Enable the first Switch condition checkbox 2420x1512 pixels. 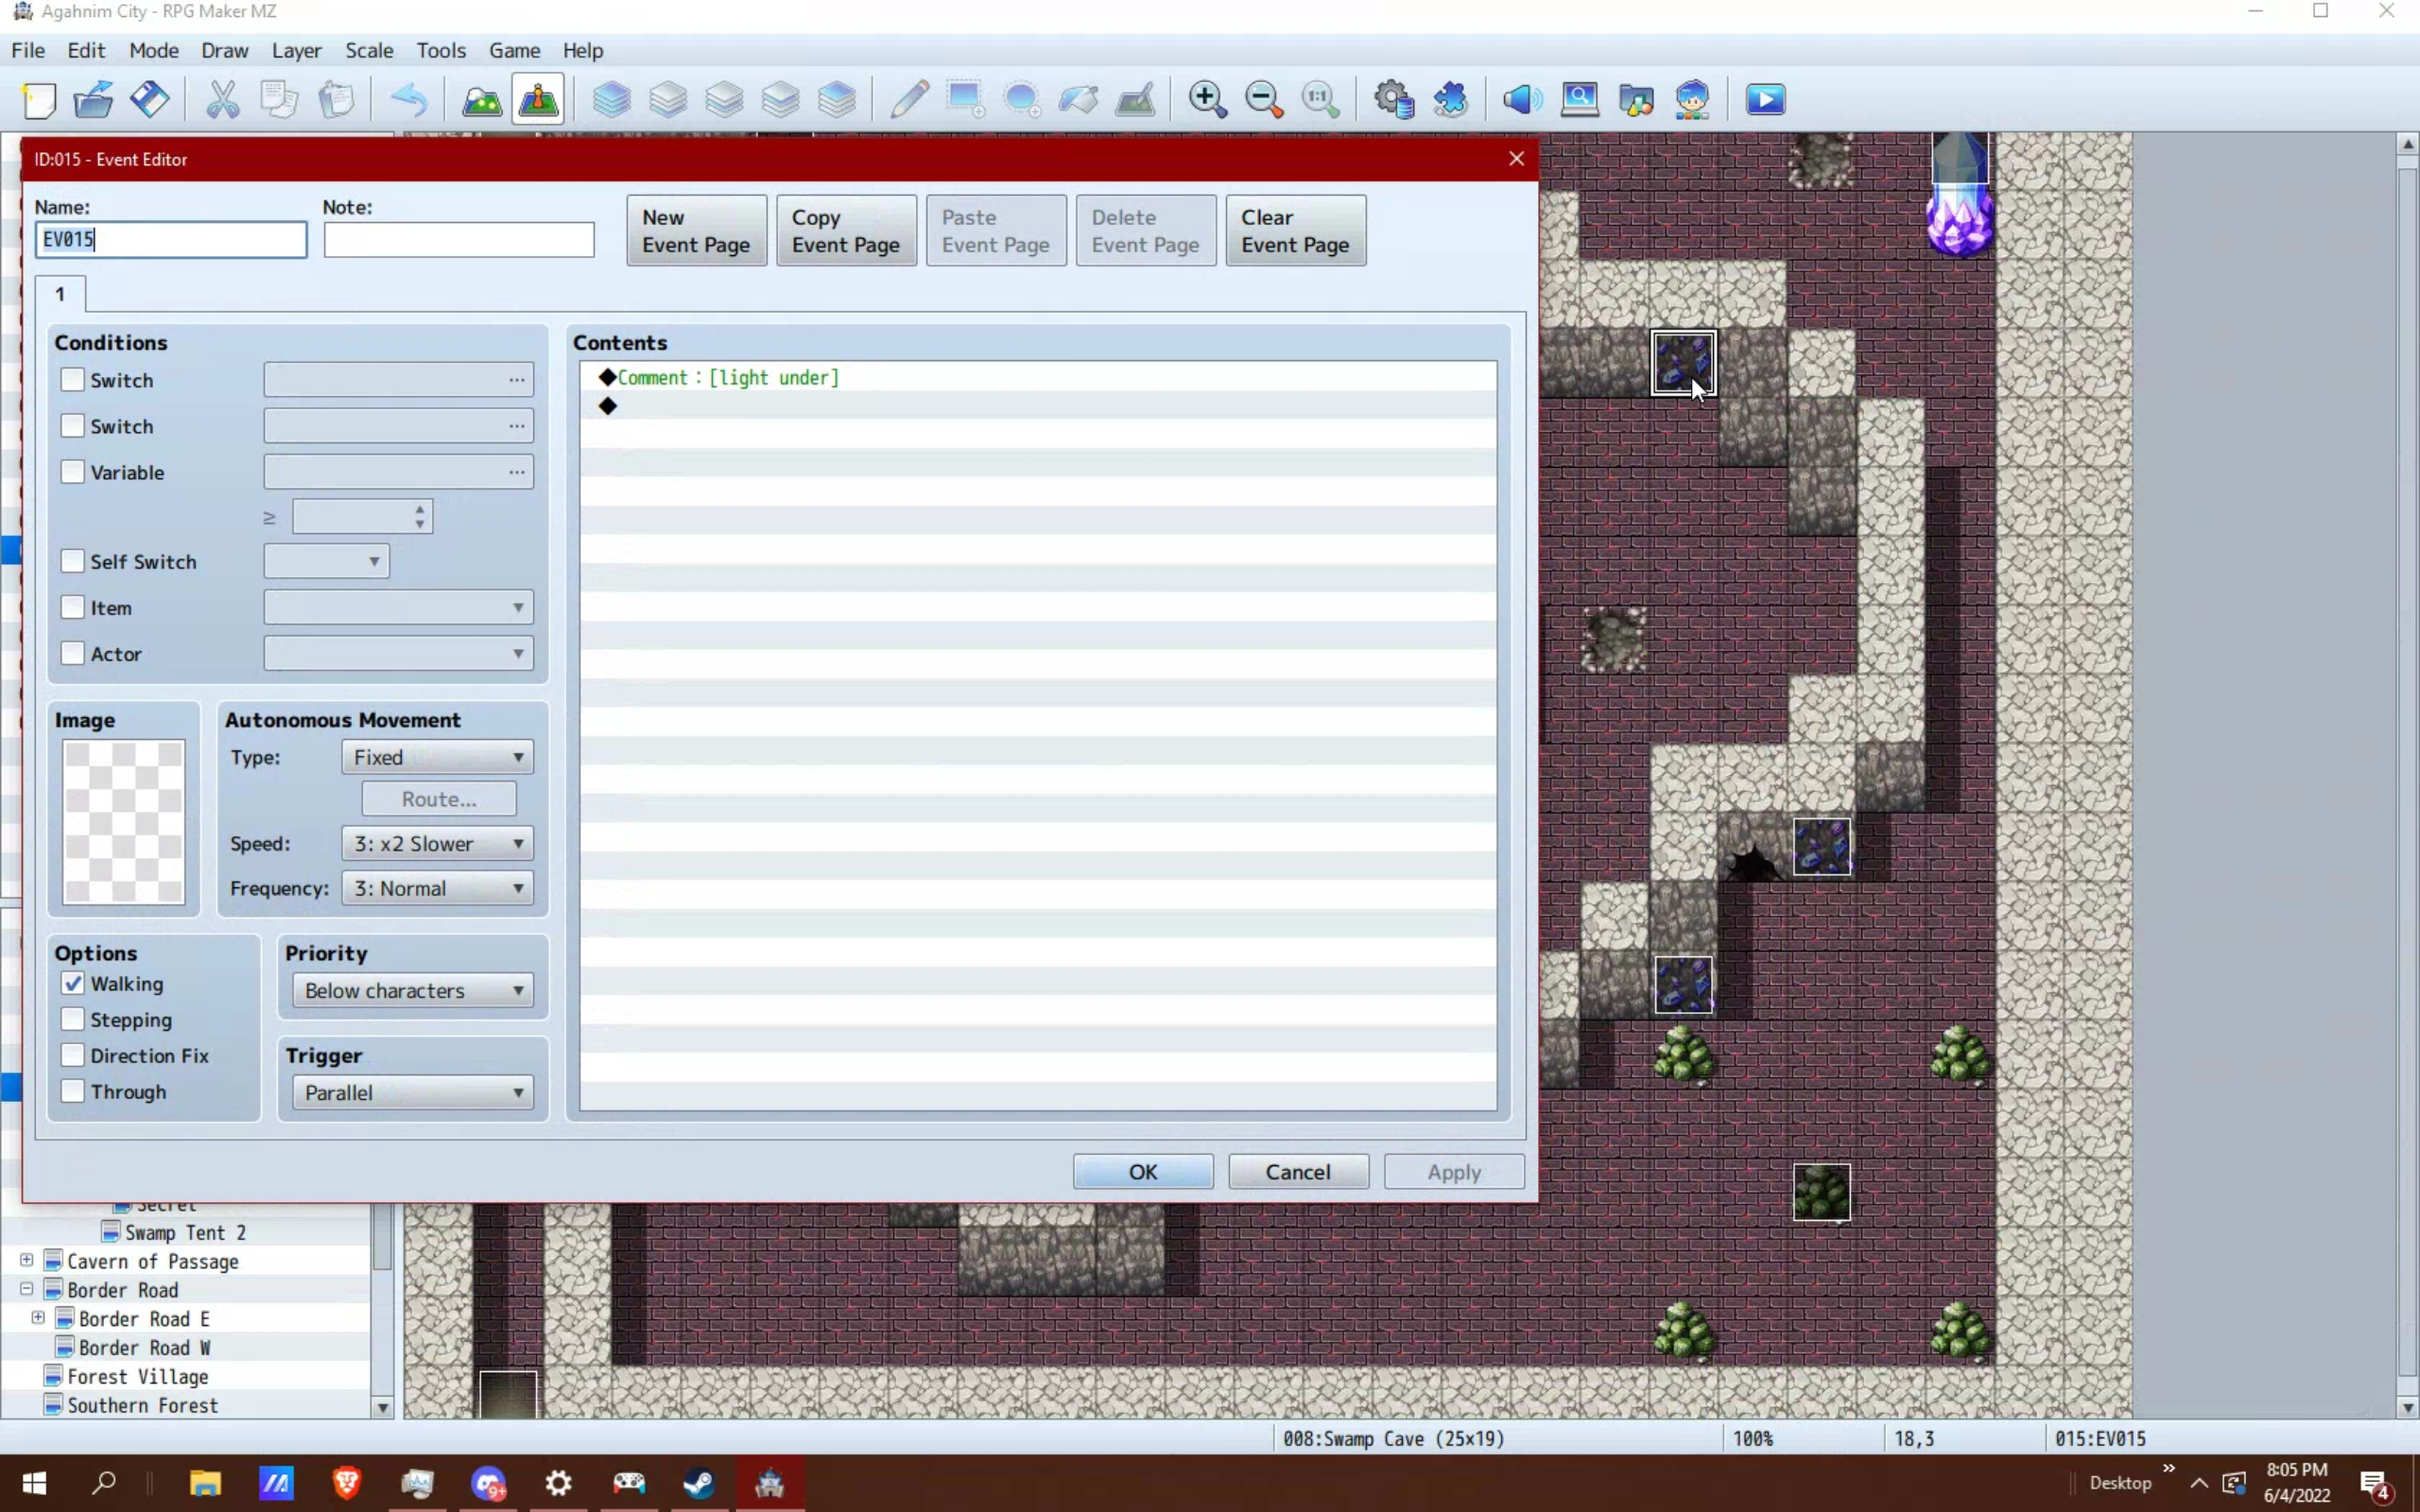(x=72, y=380)
